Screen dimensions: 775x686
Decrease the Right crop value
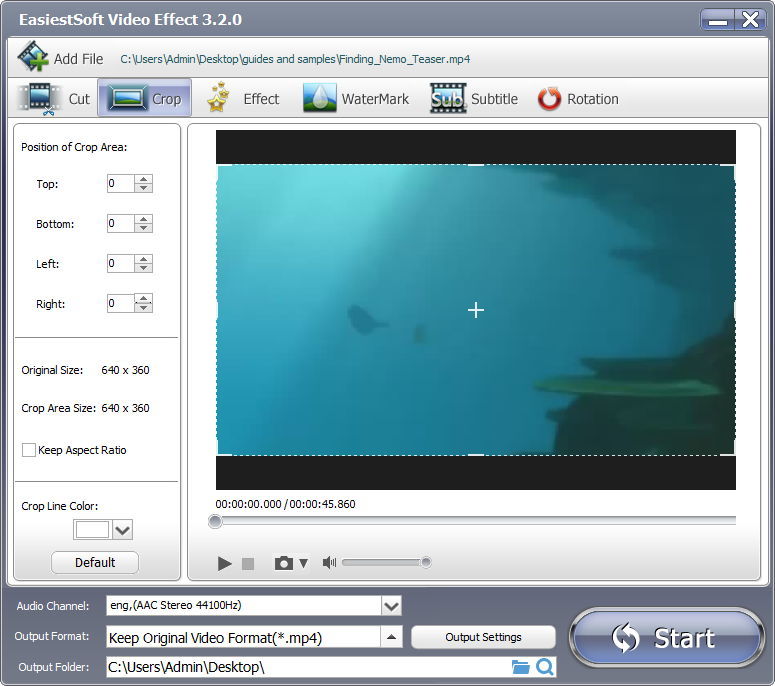click(143, 308)
